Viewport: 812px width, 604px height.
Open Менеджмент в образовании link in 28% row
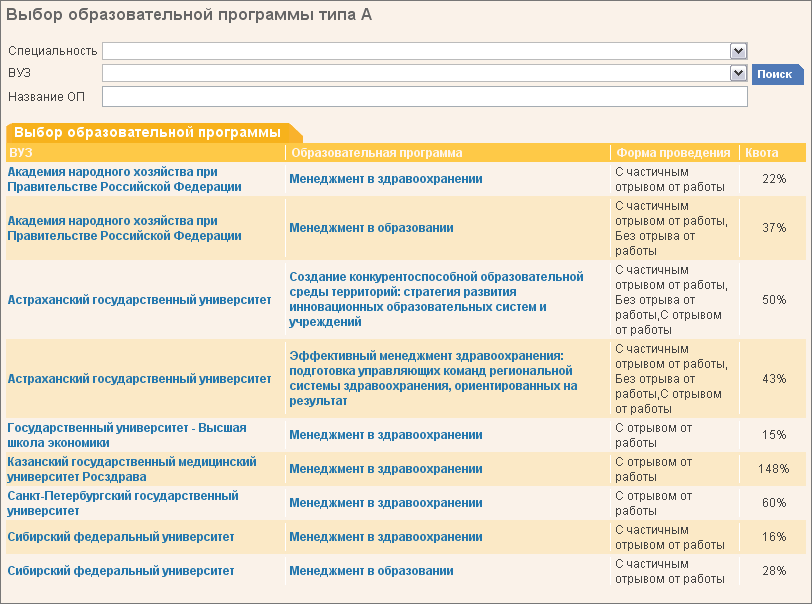(x=371, y=571)
